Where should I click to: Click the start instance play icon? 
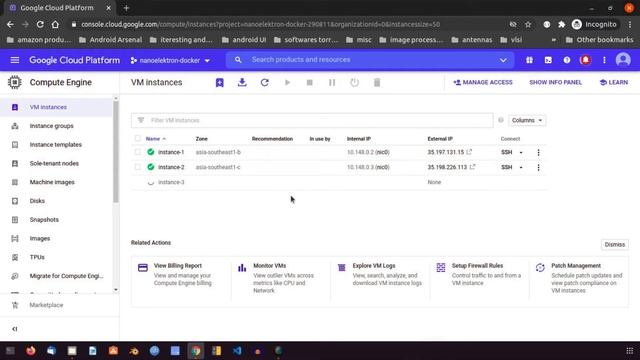287,82
